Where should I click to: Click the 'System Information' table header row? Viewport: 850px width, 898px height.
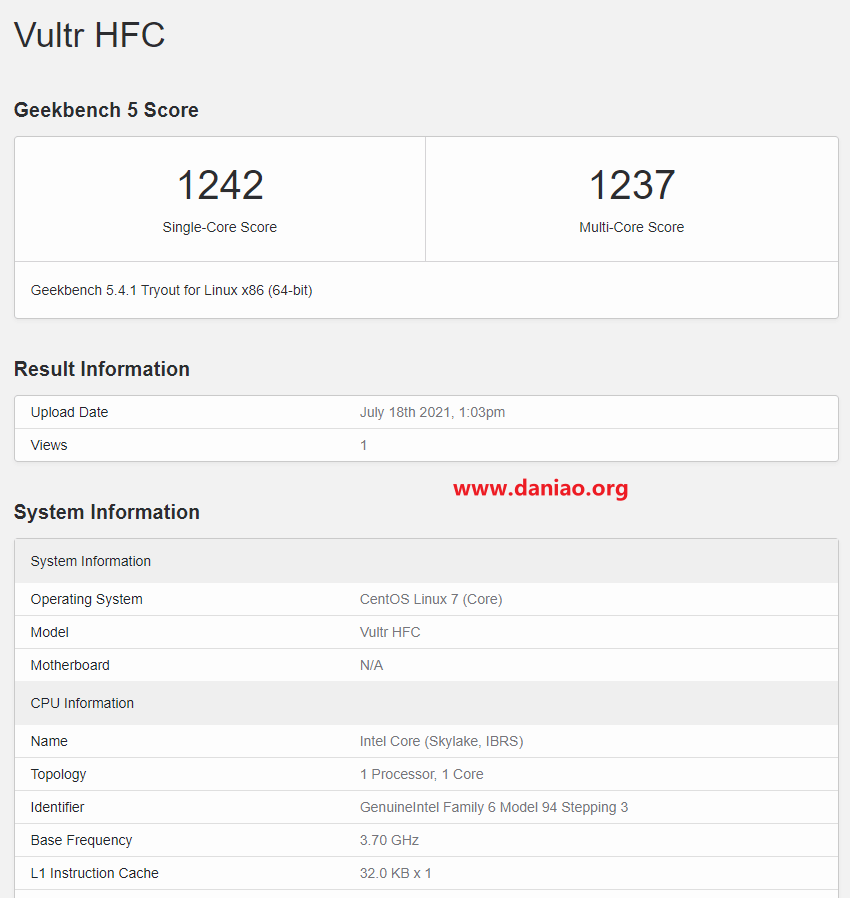pyautogui.click(x=426, y=561)
